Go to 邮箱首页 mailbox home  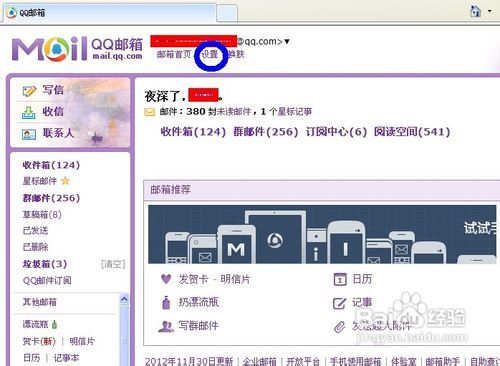174,54
